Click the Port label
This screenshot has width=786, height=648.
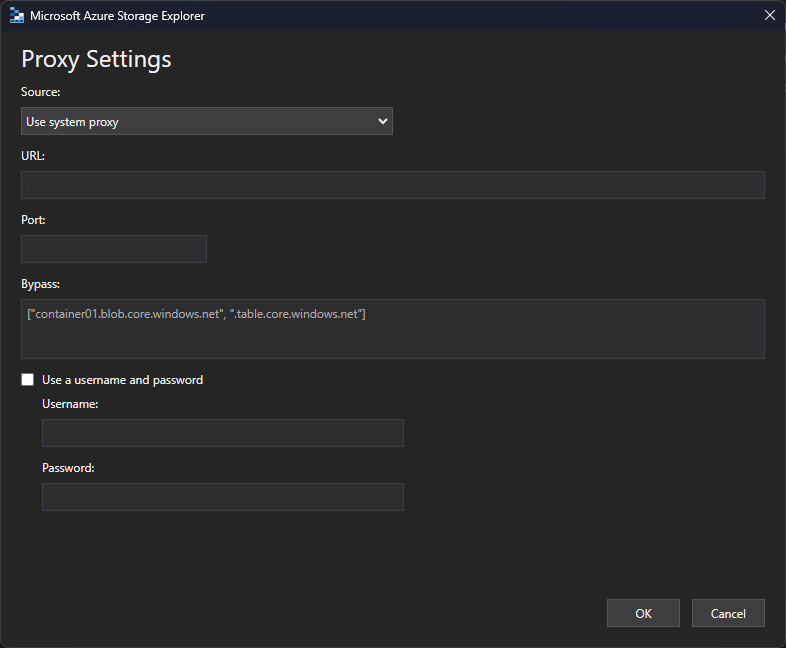tap(33, 220)
